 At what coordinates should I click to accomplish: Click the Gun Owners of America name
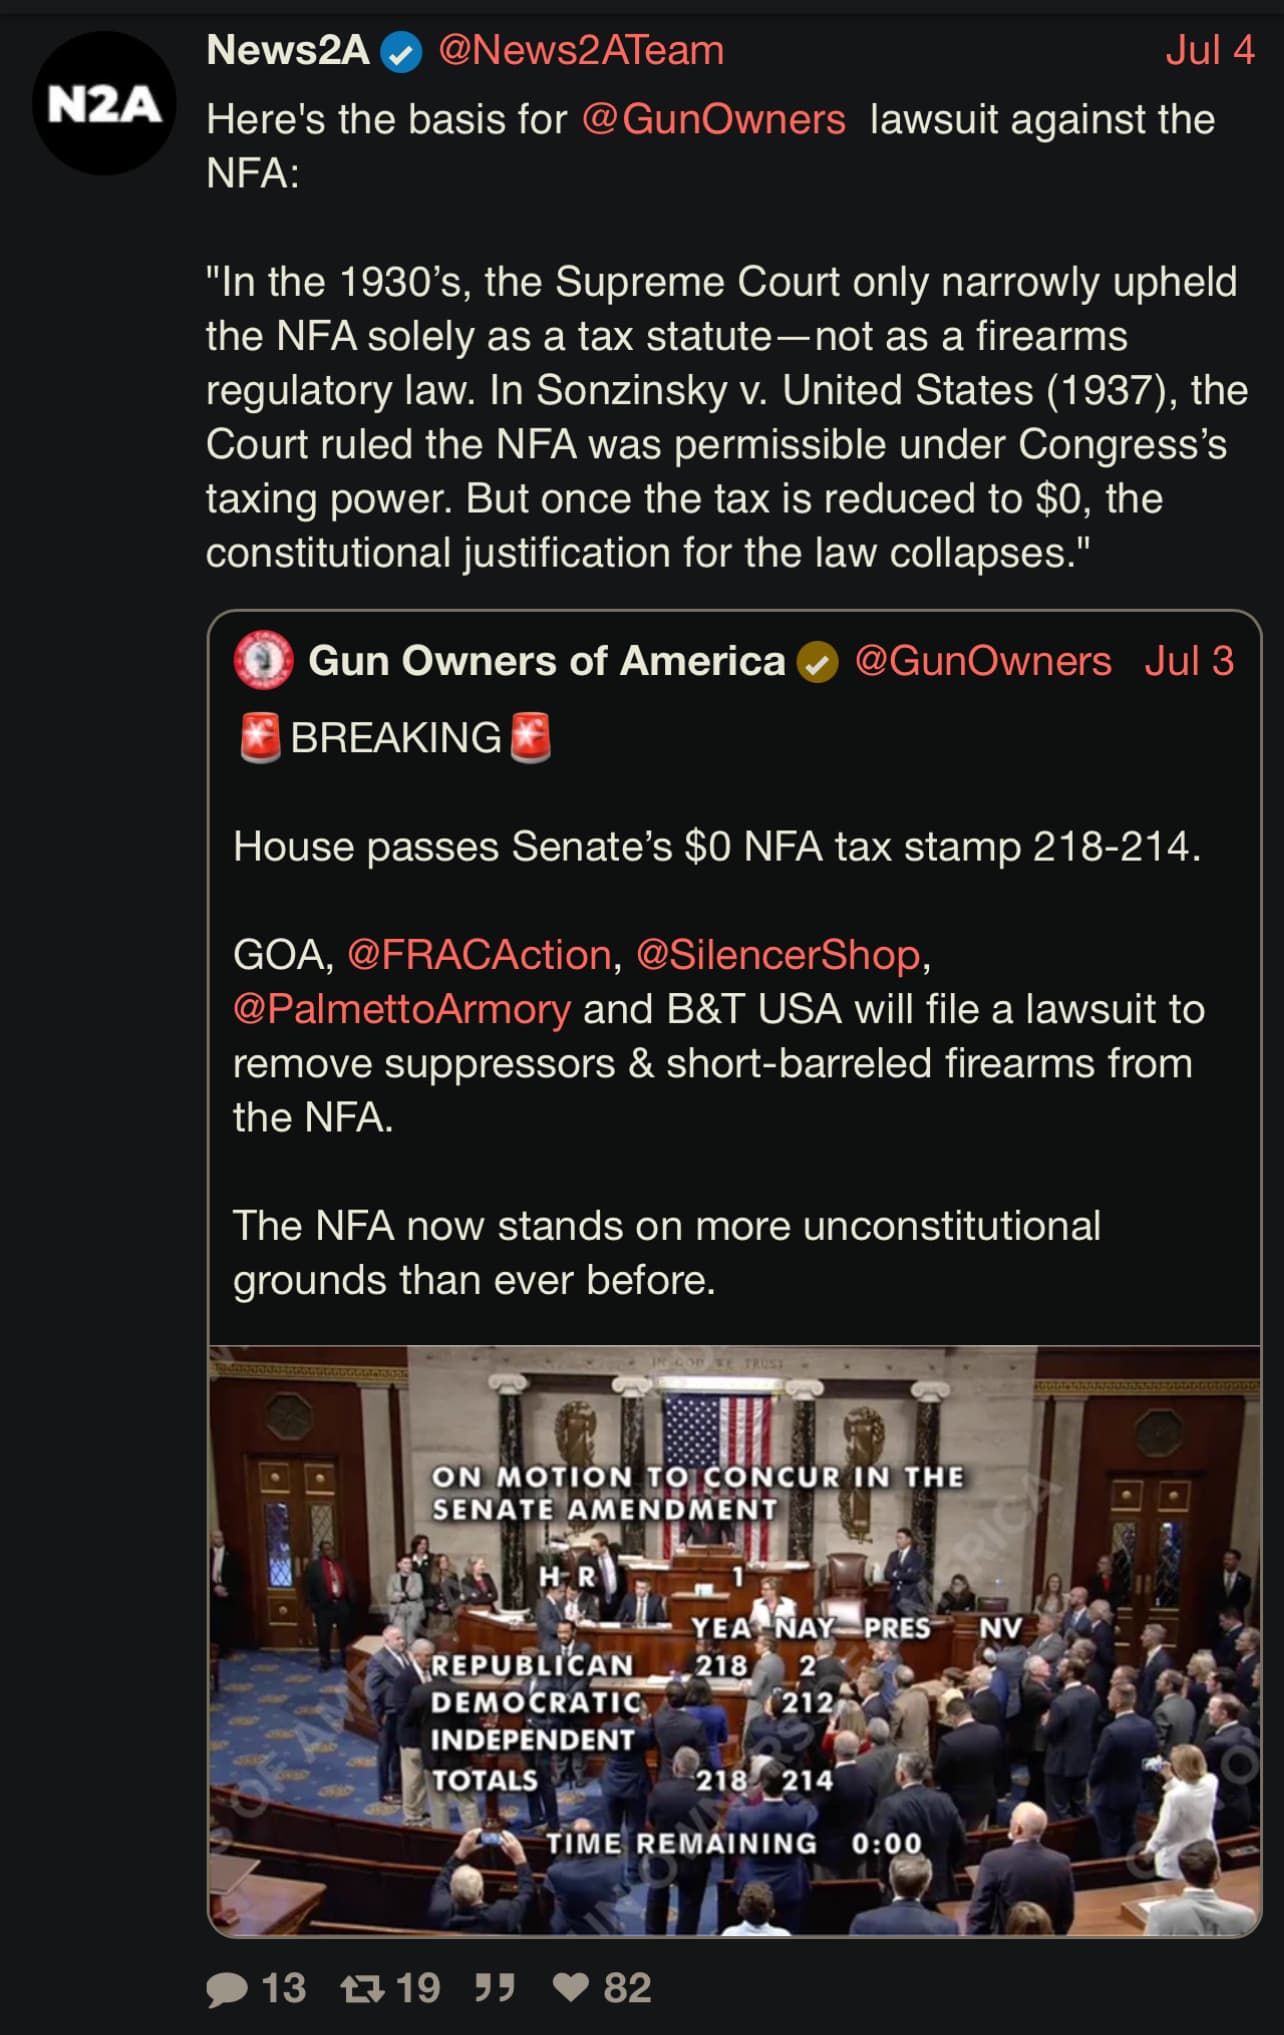tap(546, 661)
